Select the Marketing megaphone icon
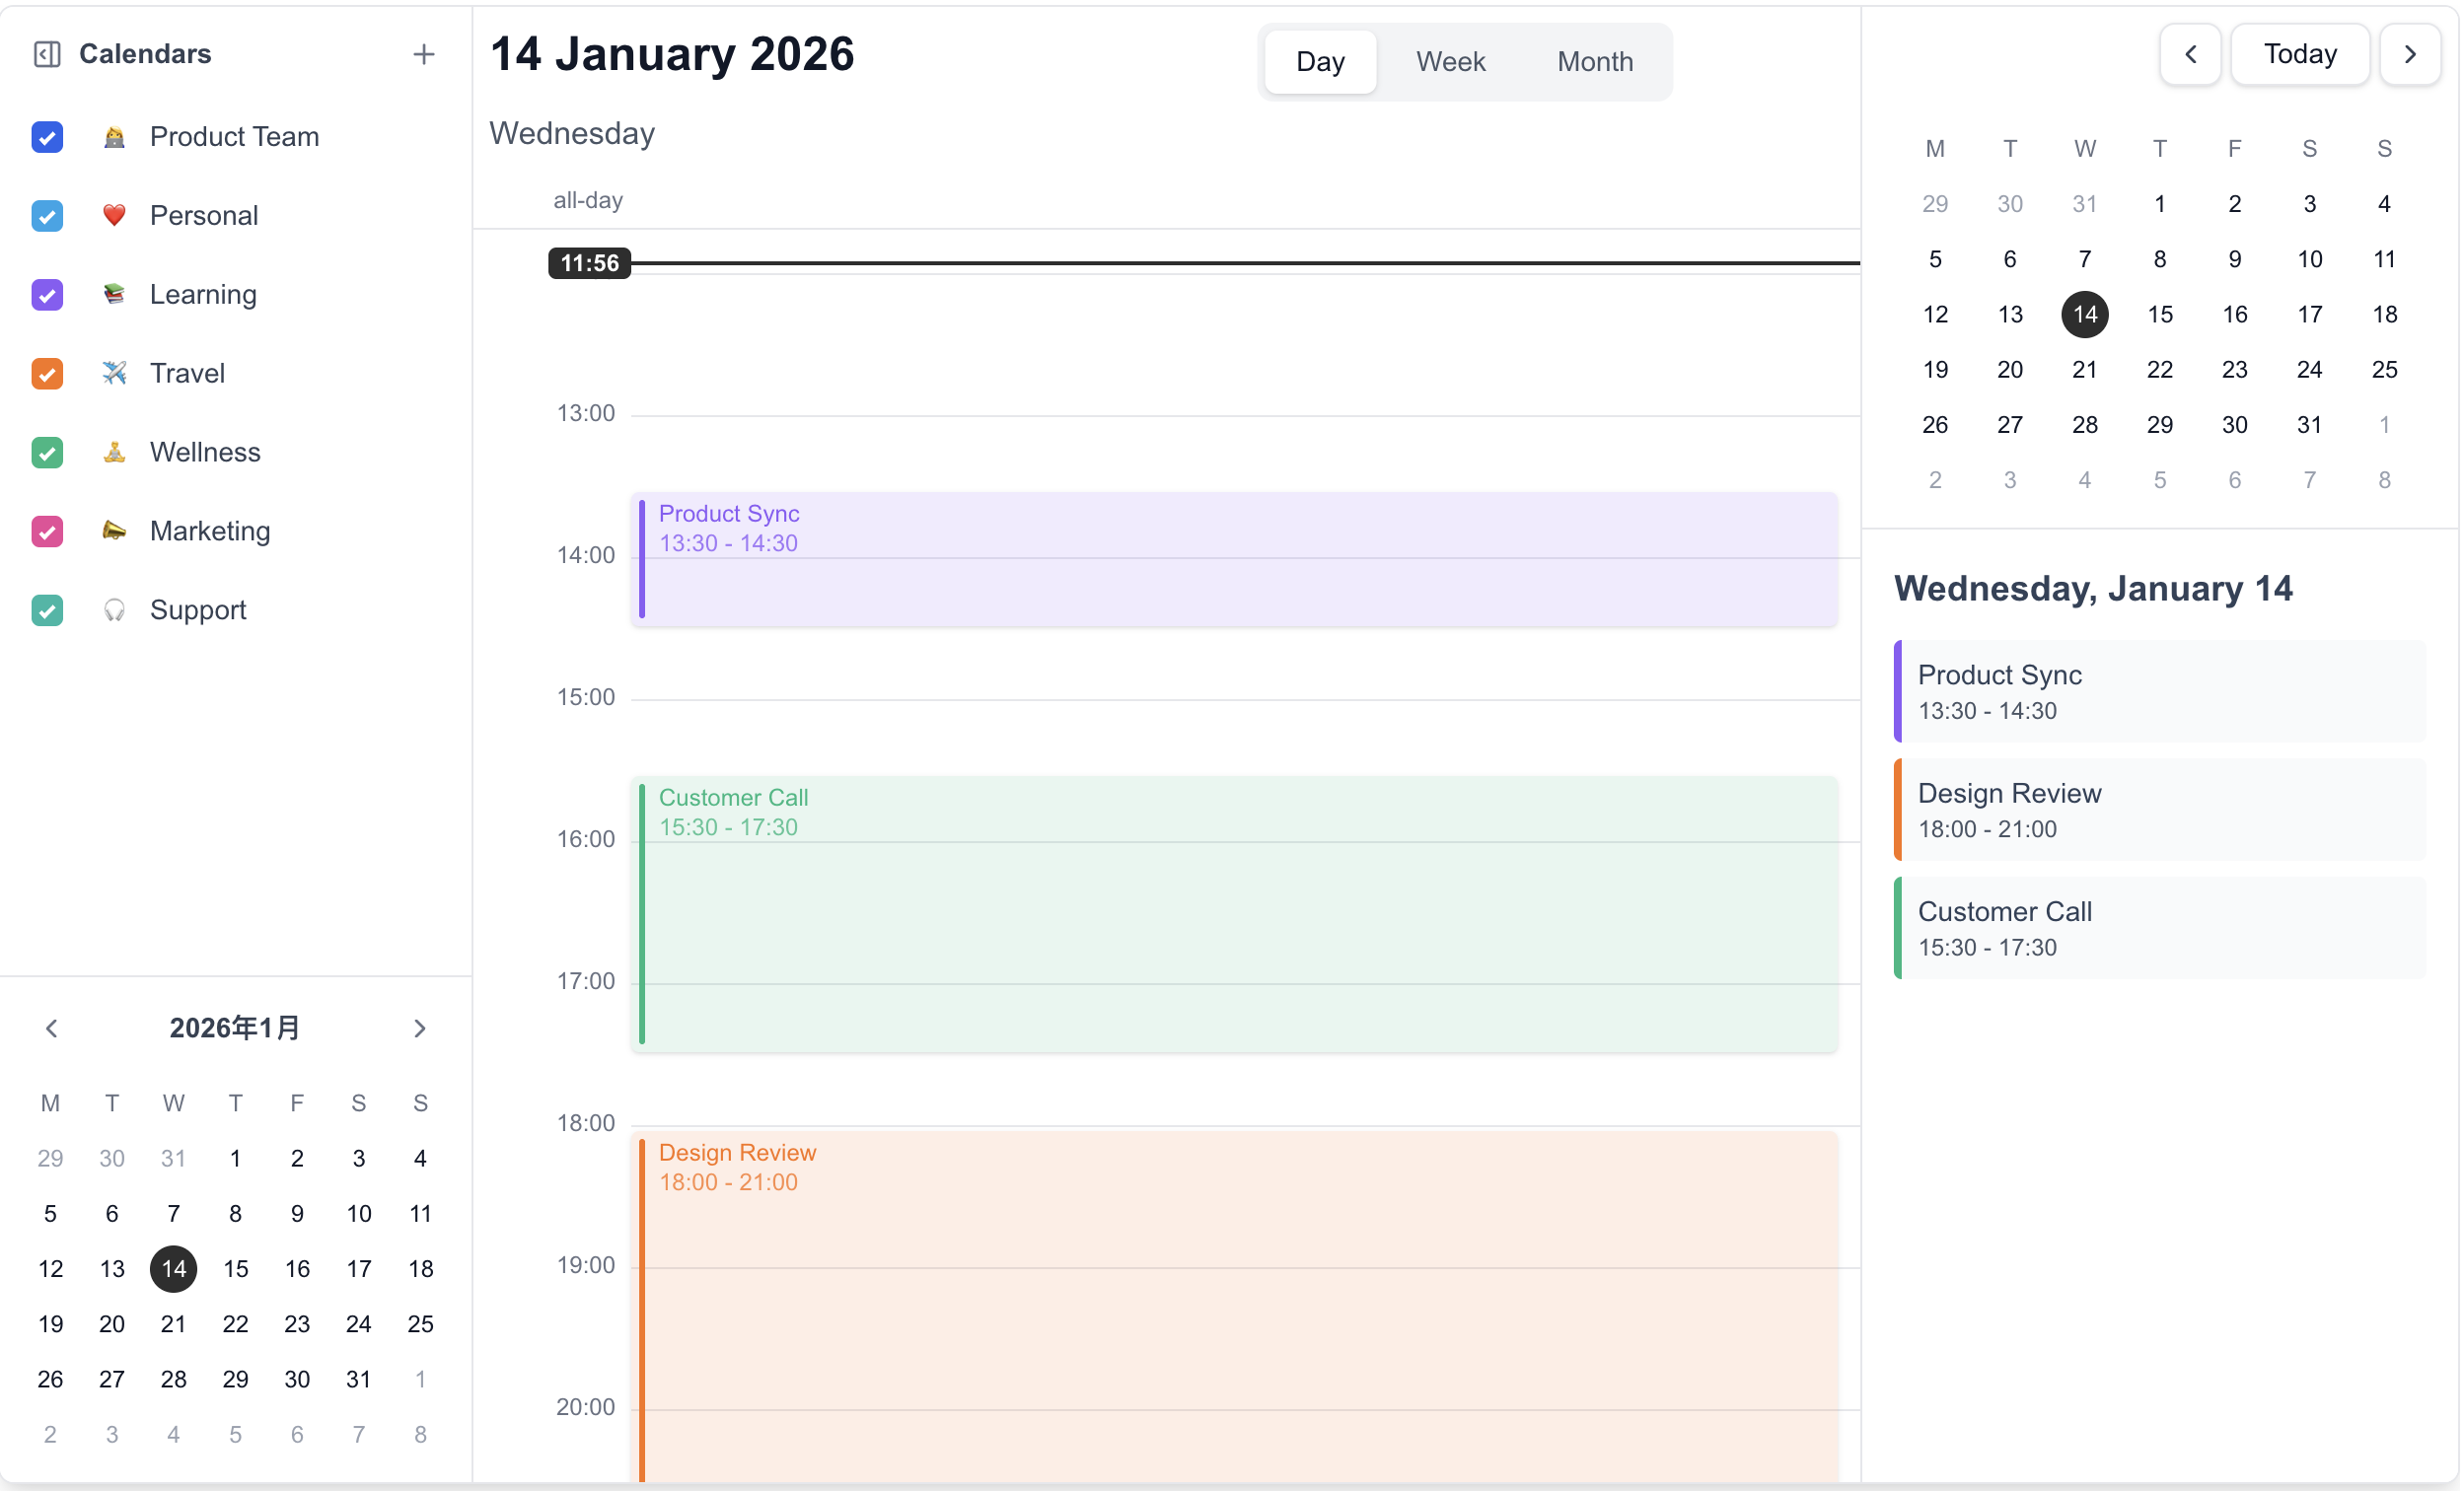 (113, 531)
